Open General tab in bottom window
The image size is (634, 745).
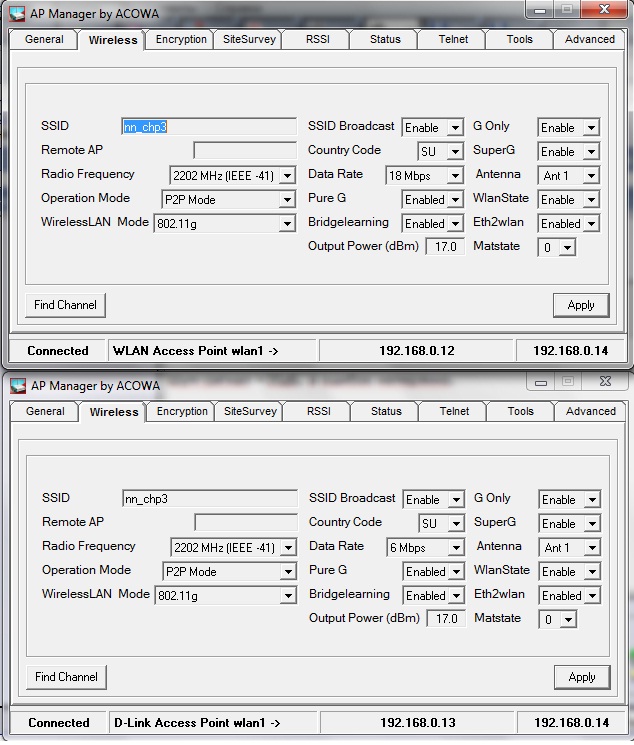click(45, 411)
